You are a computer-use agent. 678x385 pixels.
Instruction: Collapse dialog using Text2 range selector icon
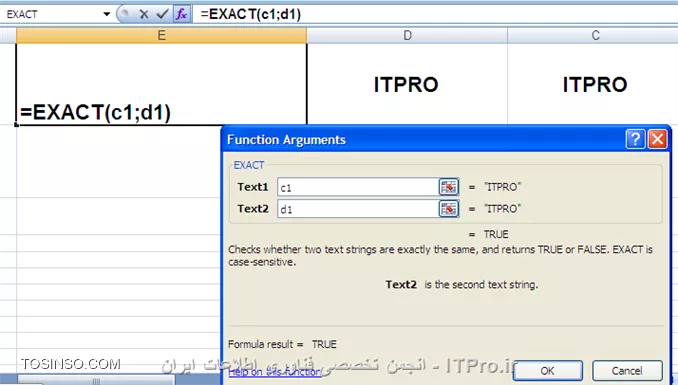point(449,209)
